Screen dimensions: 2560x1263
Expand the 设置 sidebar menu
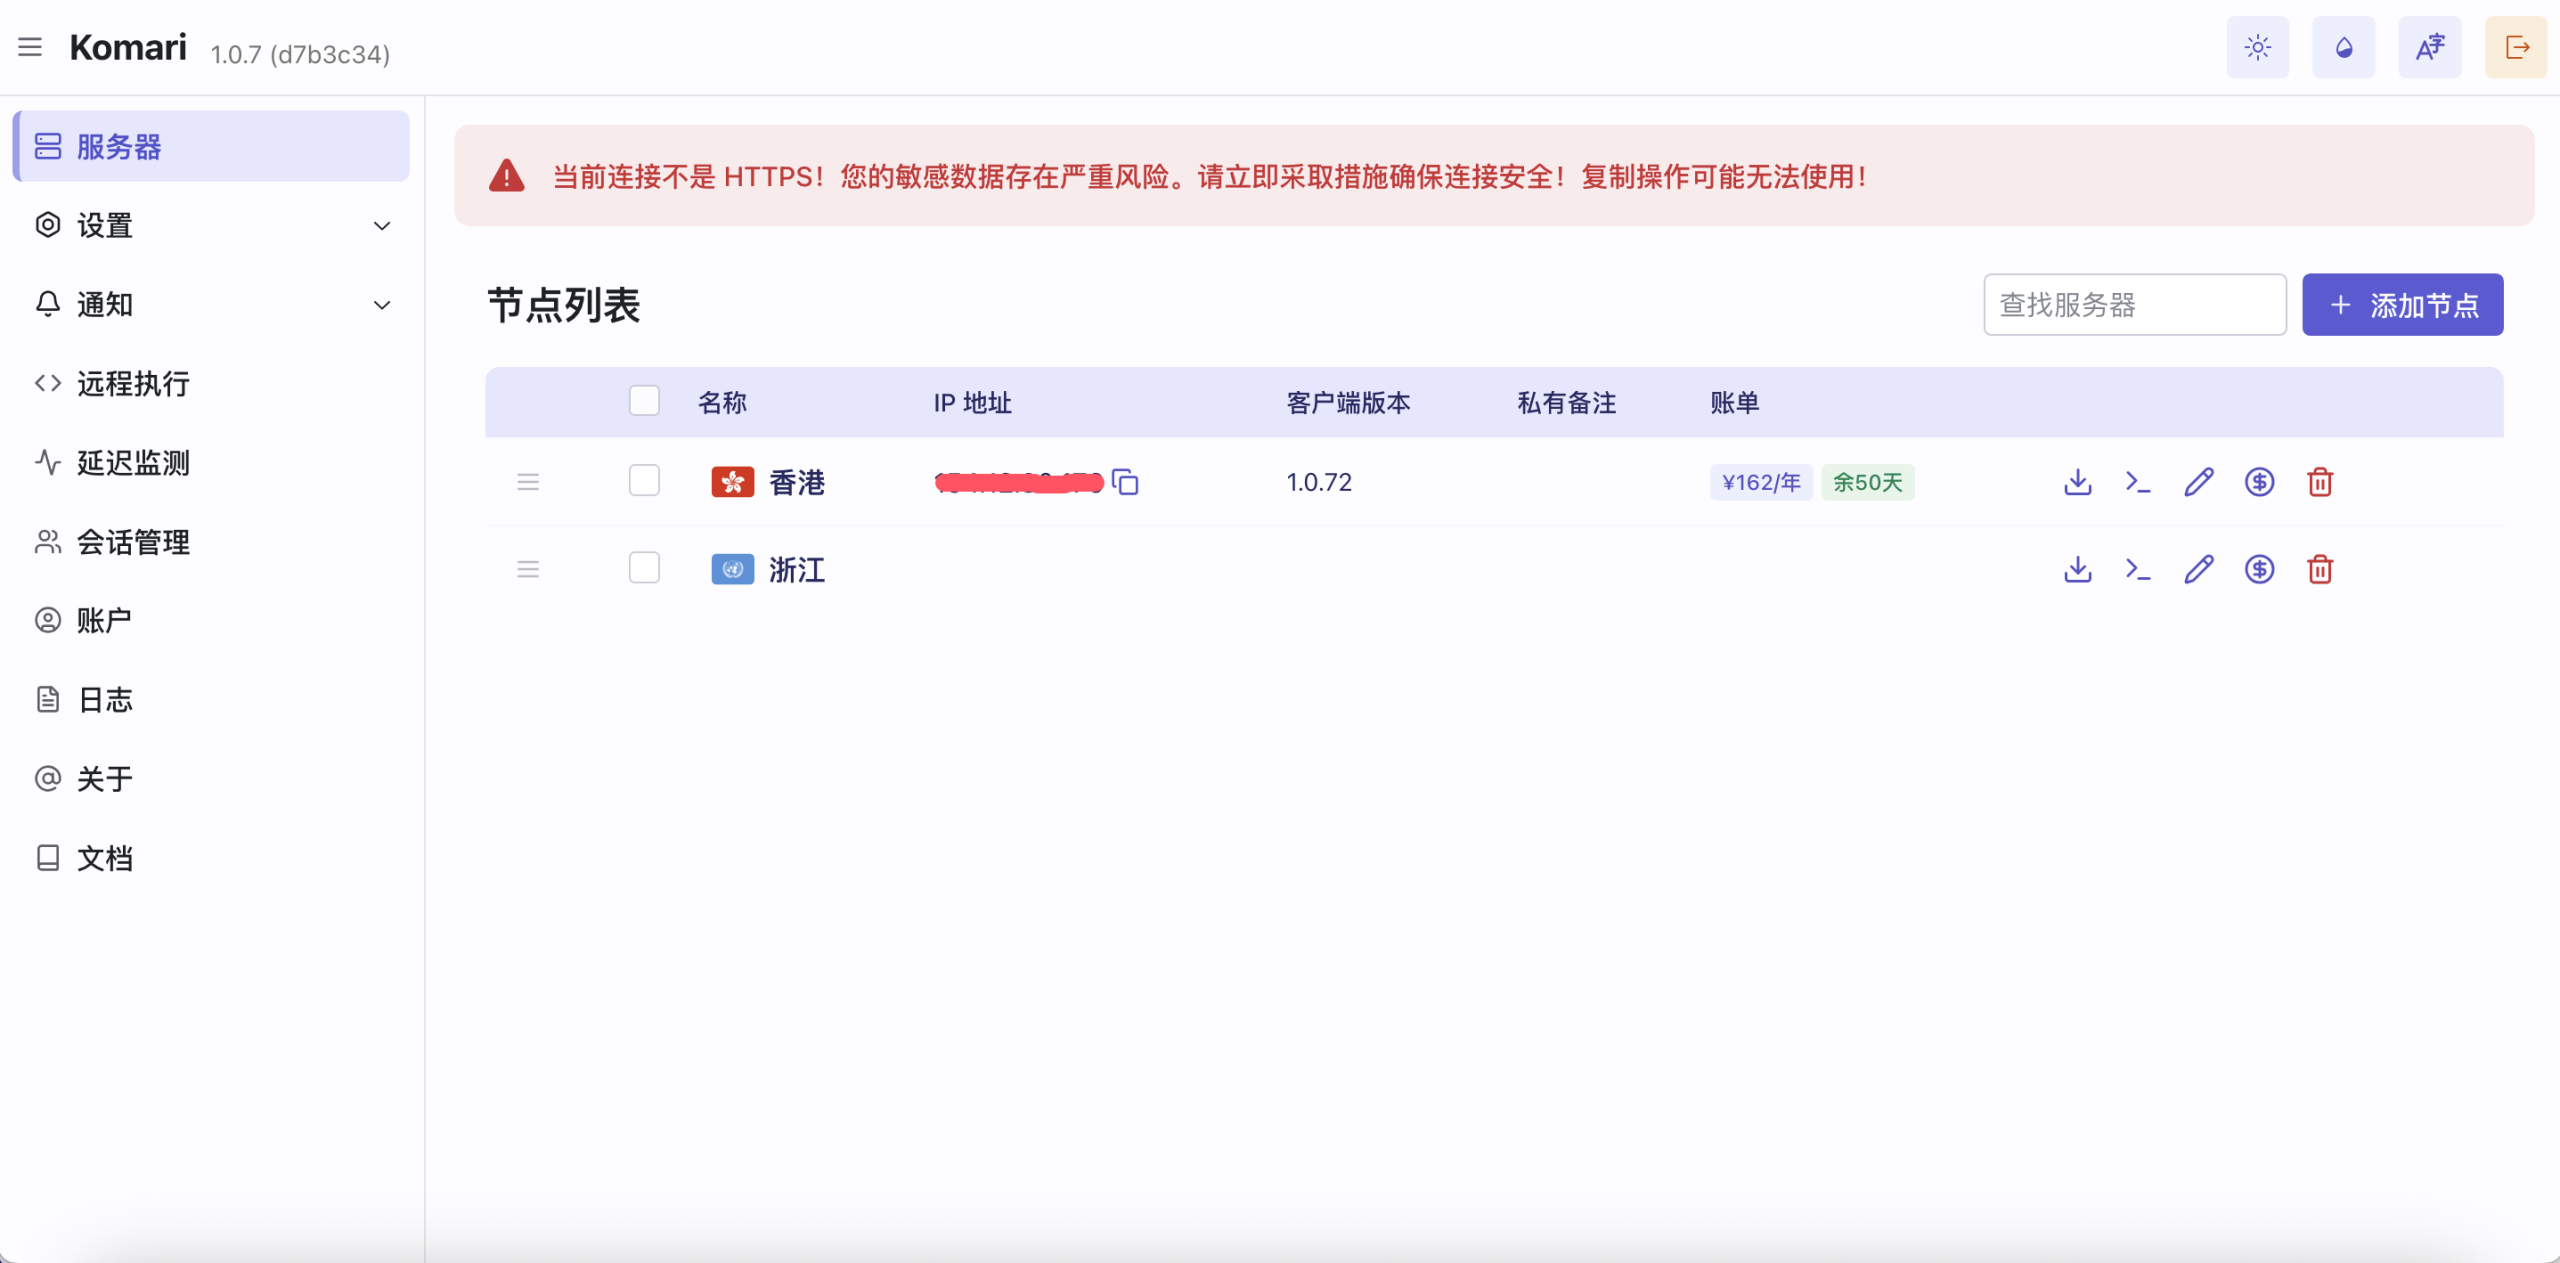210,225
